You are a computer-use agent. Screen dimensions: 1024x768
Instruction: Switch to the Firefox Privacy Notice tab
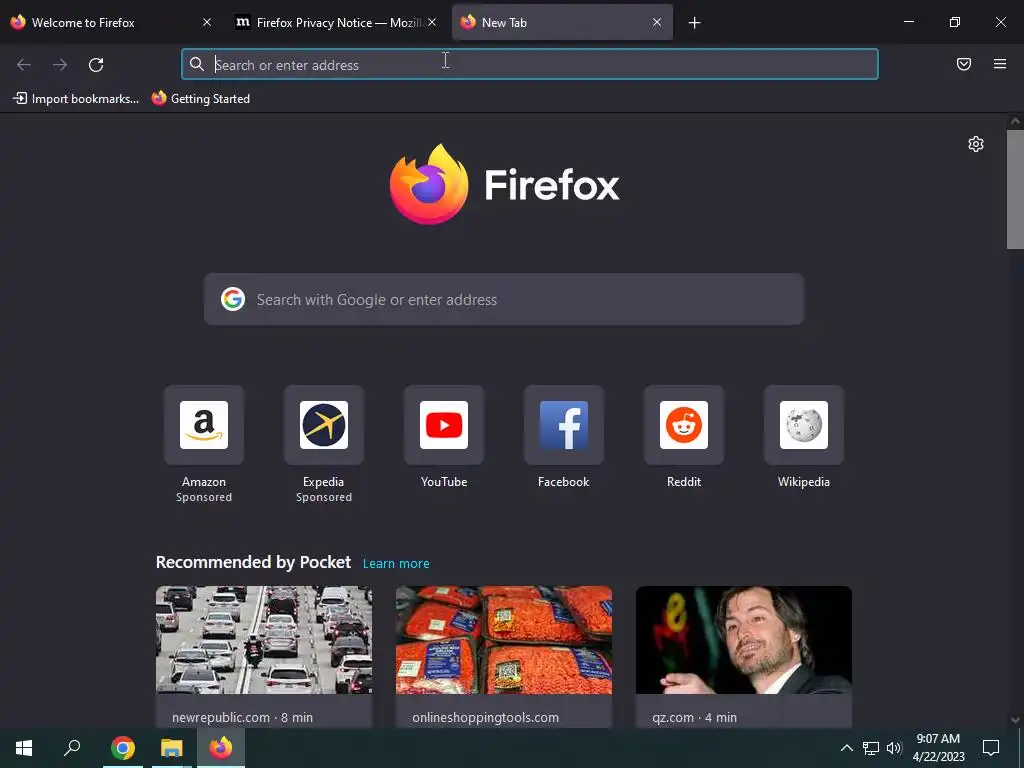336,22
